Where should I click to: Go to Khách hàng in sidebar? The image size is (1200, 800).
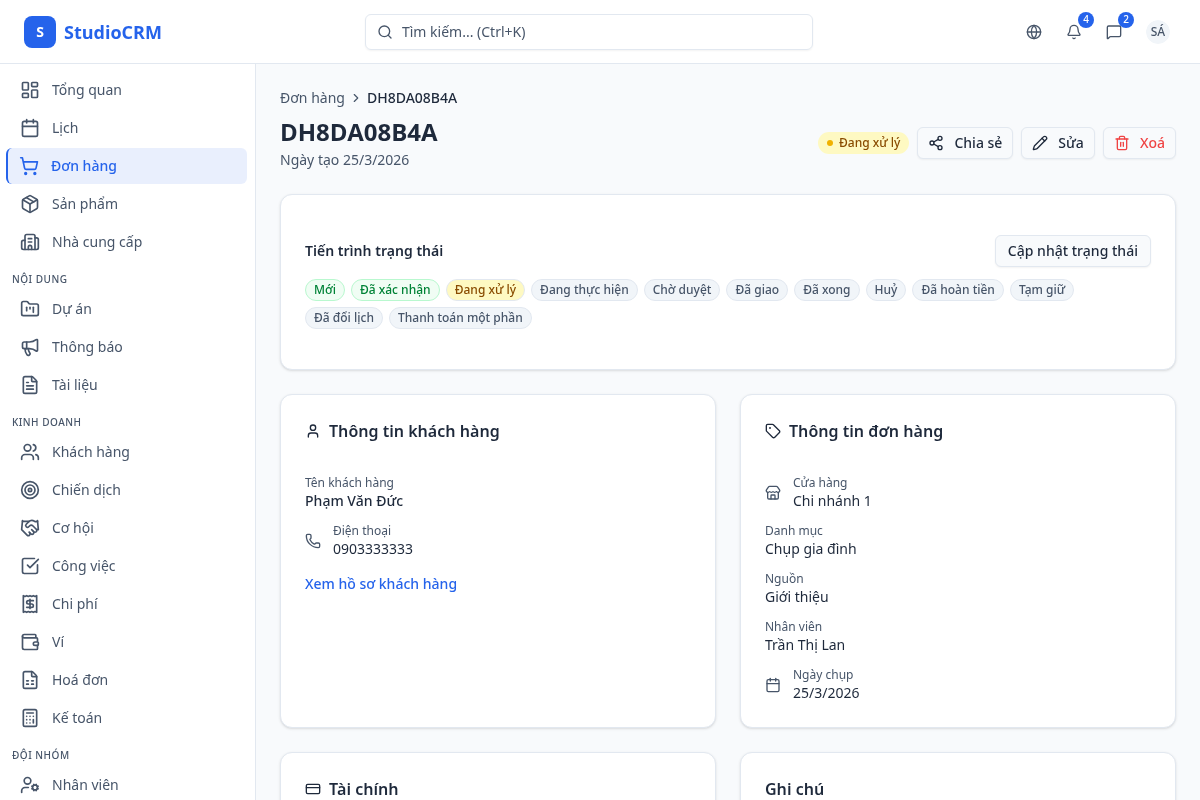[x=90, y=452]
